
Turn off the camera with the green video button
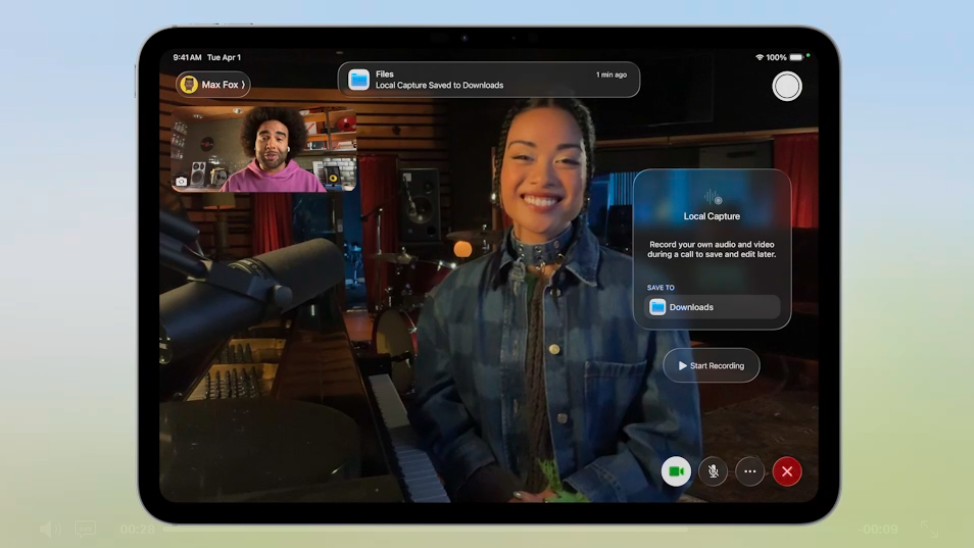676,471
